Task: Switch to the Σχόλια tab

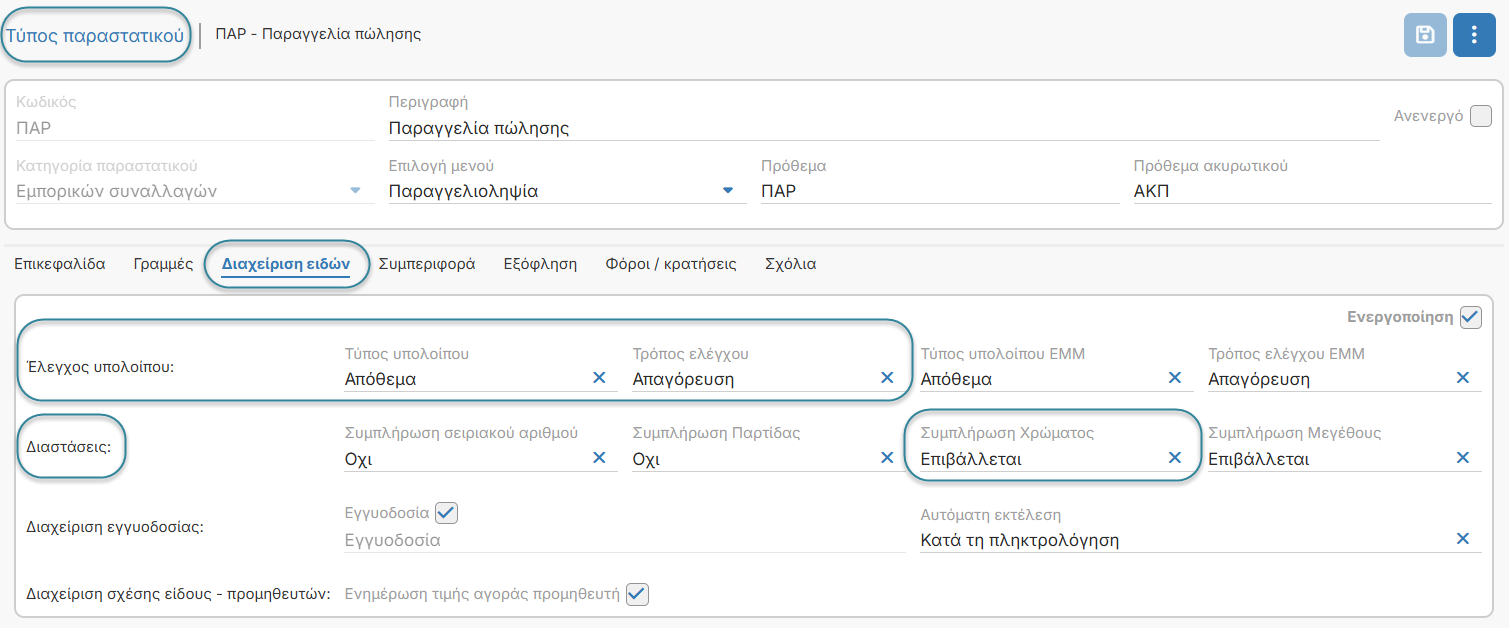Action: (791, 264)
